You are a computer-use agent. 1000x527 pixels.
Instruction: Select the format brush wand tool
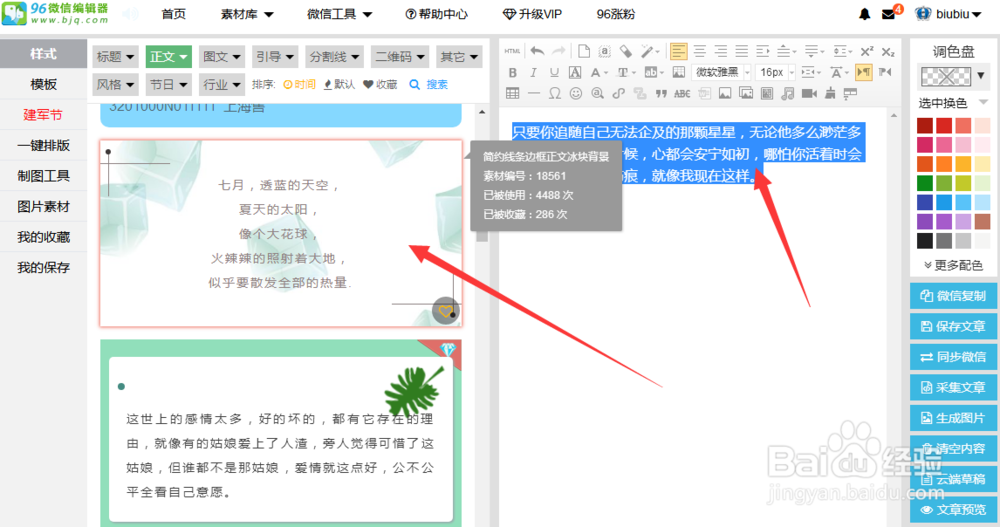[648, 51]
